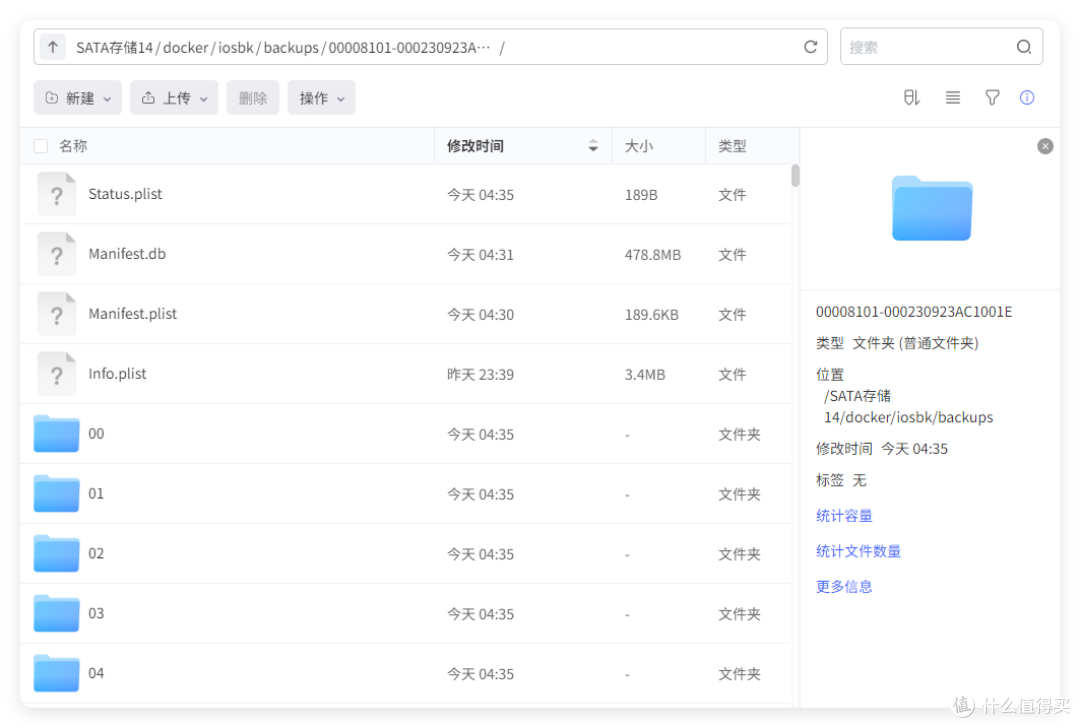
Task: Click the 大小 column header
Action: (638, 146)
